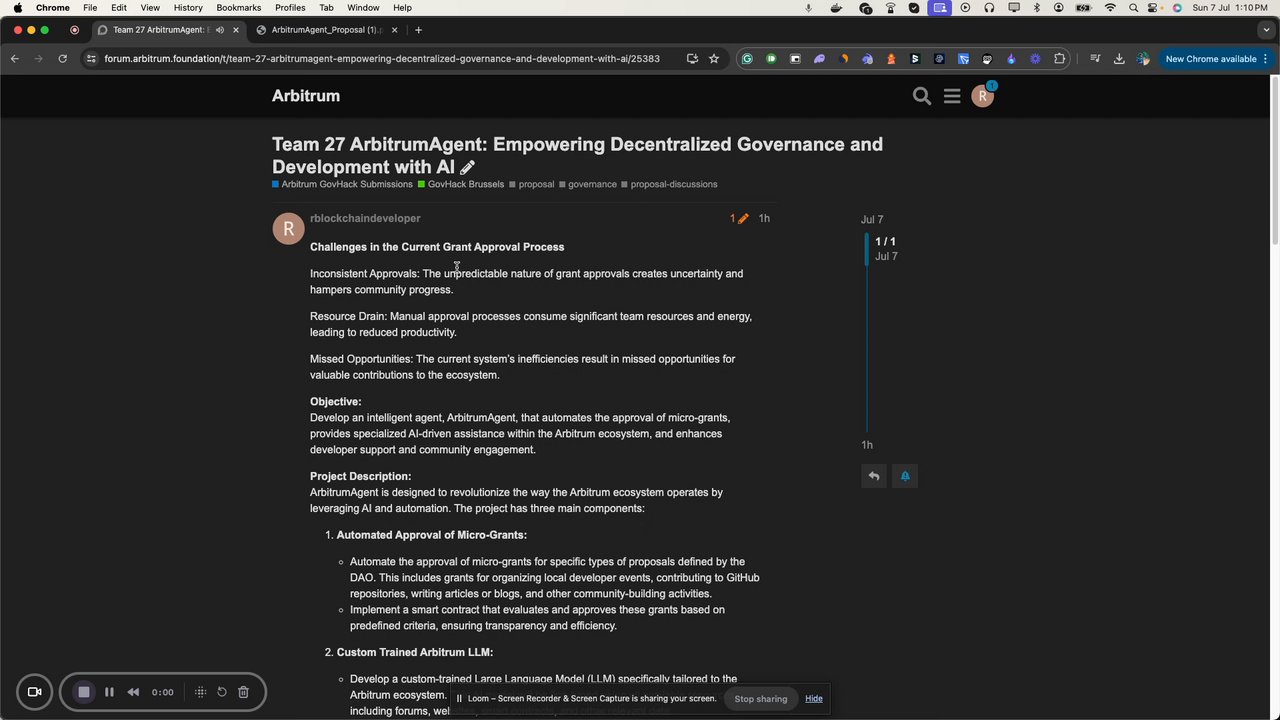This screenshot has height=720, width=1280.
Task: Reload the page
Action: (x=62, y=59)
